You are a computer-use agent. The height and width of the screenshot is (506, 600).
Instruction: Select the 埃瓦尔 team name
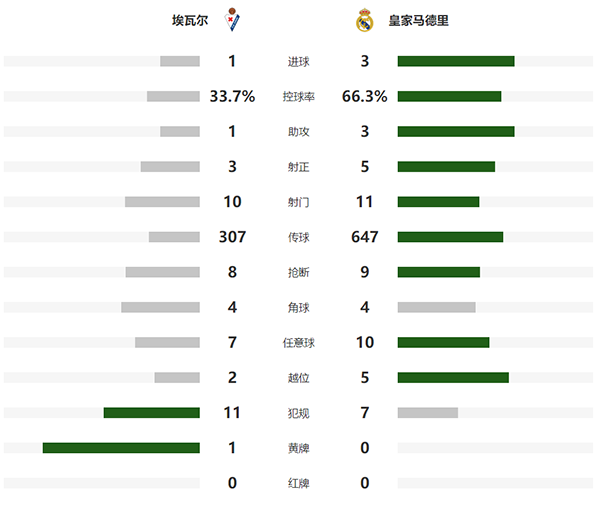pyautogui.click(x=190, y=20)
